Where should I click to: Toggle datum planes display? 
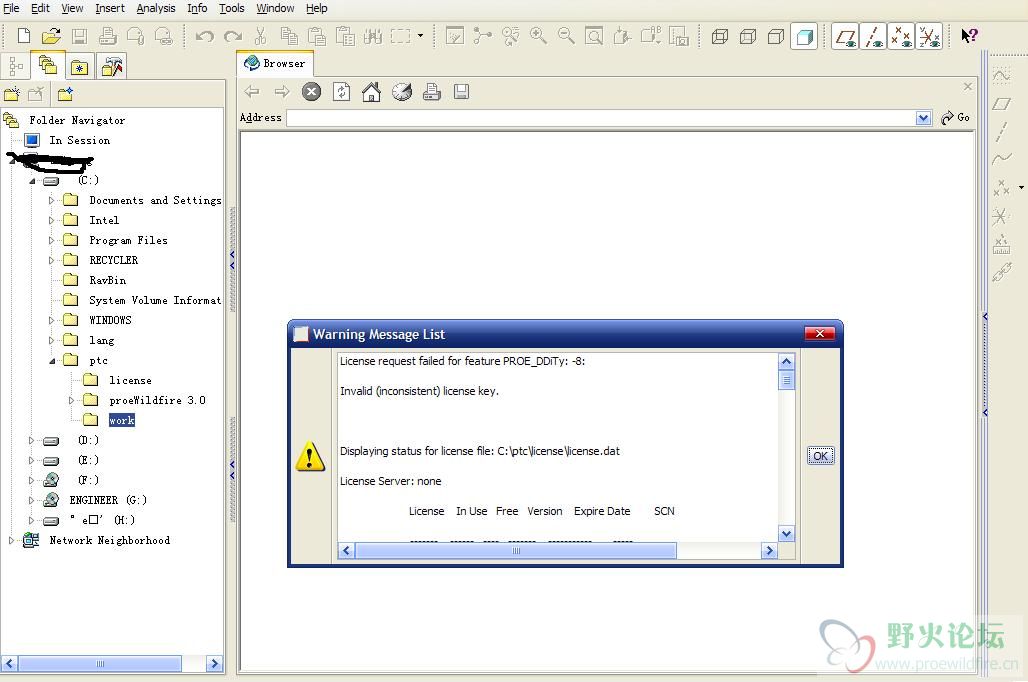(845, 37)
